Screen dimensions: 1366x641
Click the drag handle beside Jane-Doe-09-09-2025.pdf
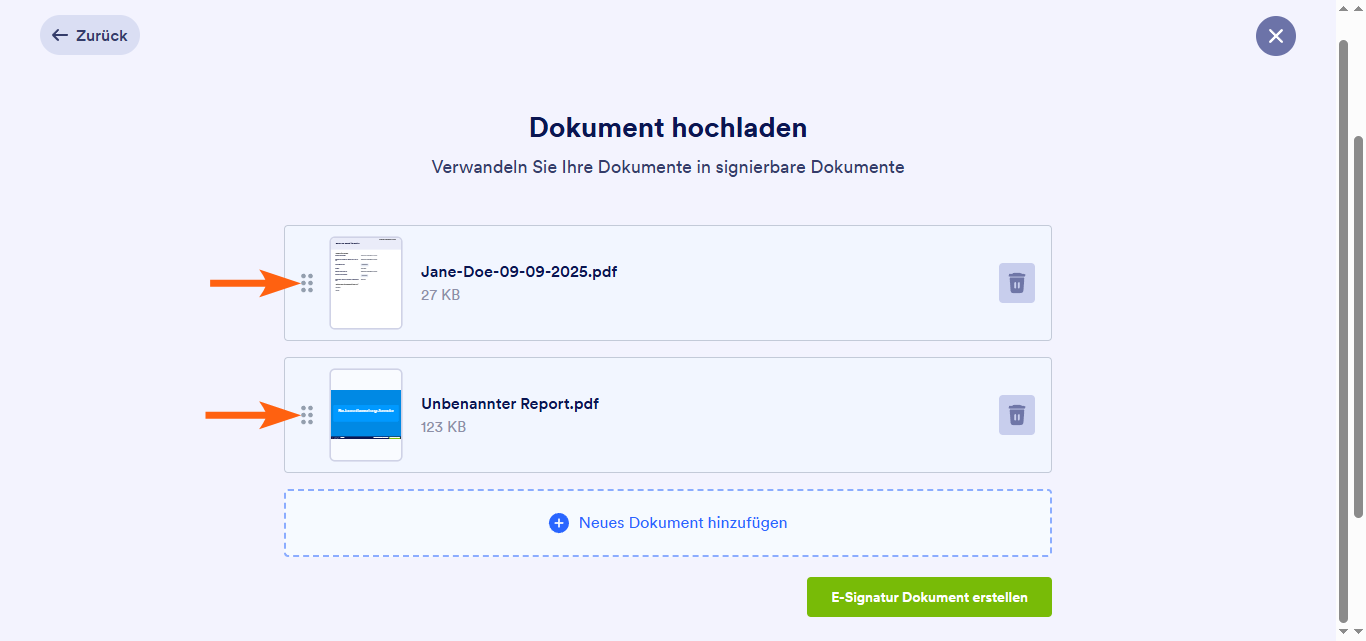point(308,283)
